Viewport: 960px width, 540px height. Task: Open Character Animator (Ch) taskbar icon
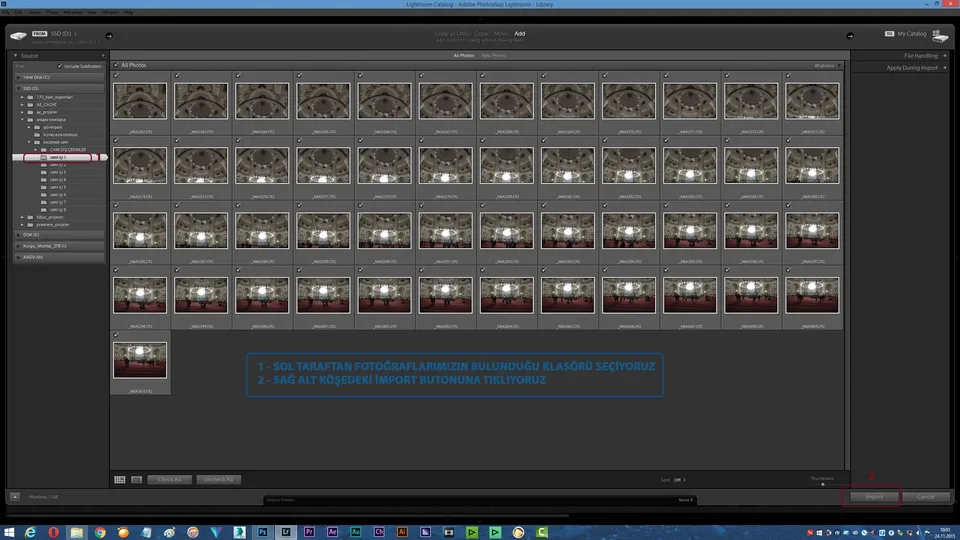click(379, 532)
